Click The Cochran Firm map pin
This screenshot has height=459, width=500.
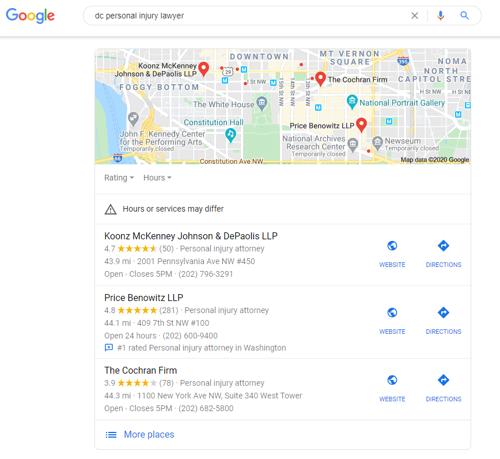tap(320, 79)
